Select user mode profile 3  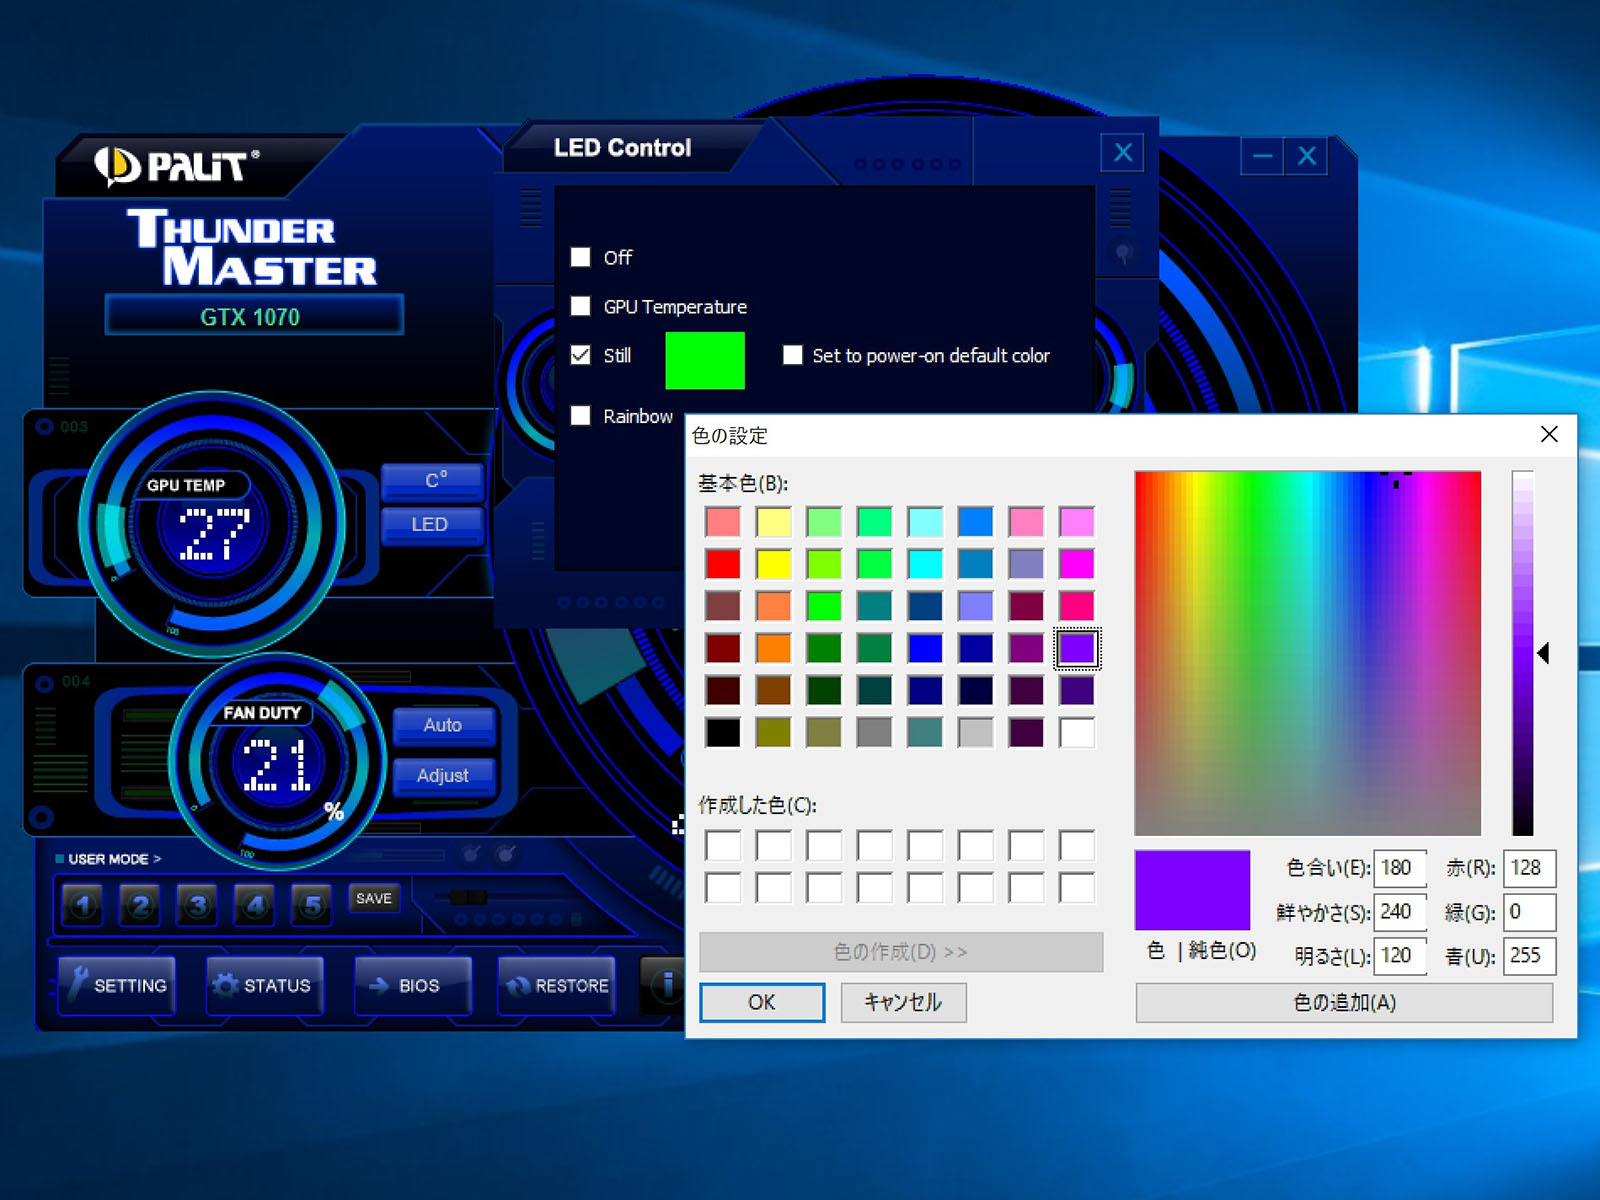coord(198,906)
